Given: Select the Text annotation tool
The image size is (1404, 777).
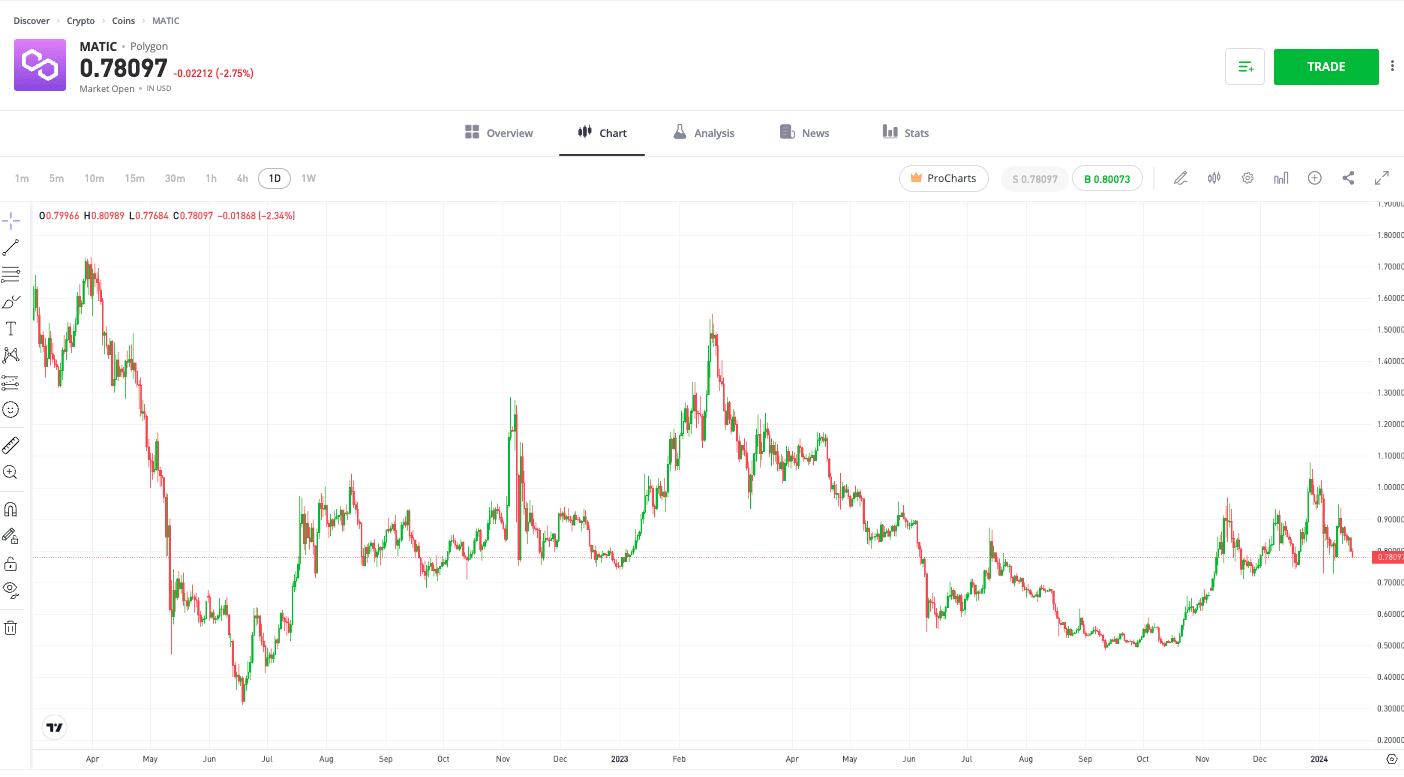Looking at the screenshot, I should [11, 328].
